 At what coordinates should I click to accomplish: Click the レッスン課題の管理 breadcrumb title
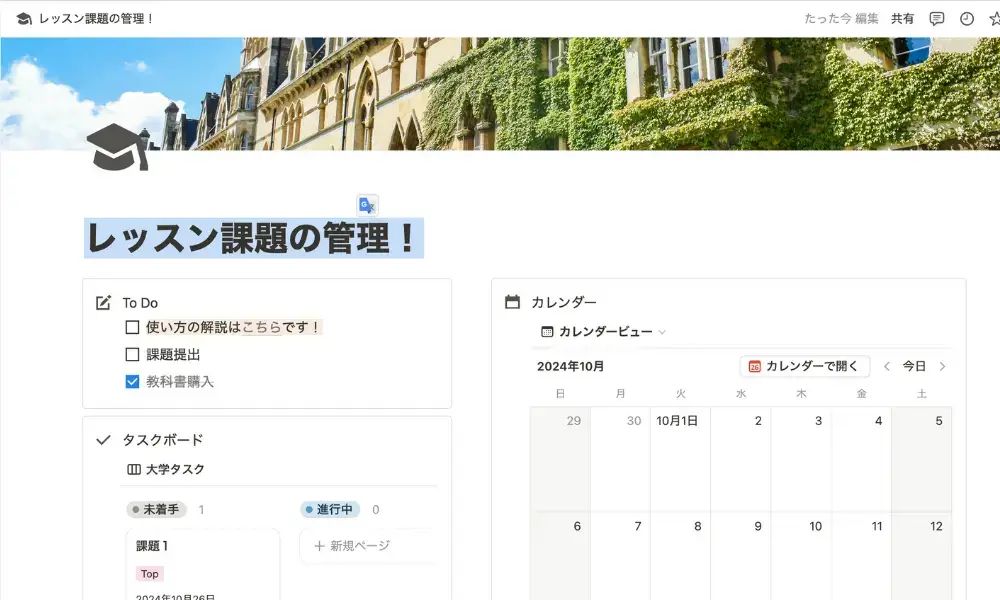pos(96,18)
